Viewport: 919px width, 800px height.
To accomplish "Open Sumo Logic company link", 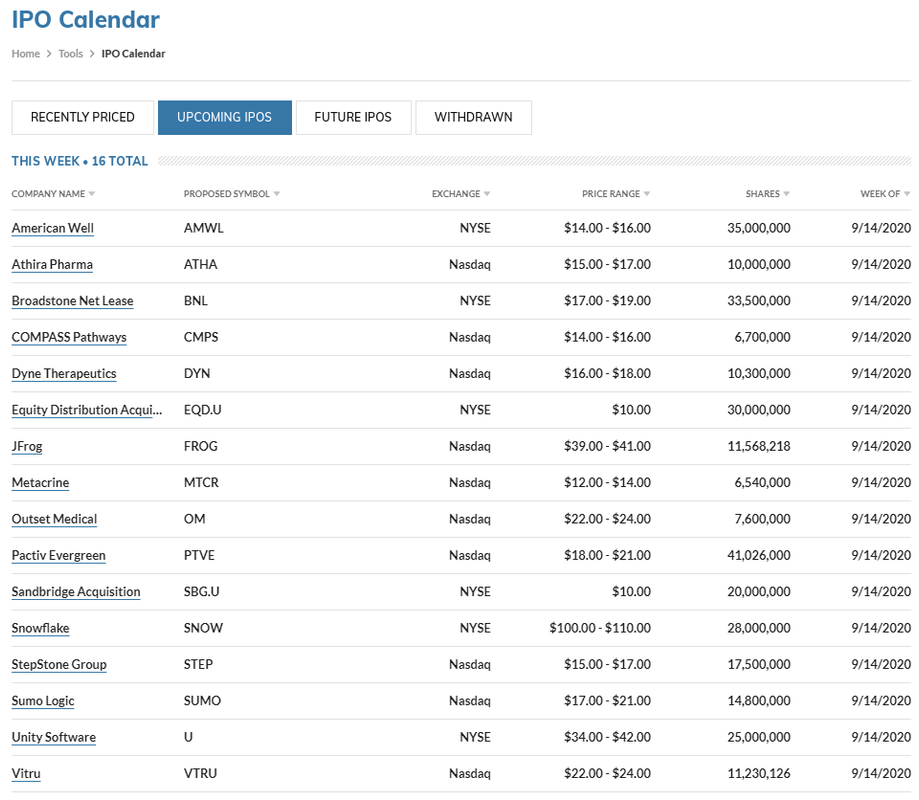I will click(x=43, y=701).
